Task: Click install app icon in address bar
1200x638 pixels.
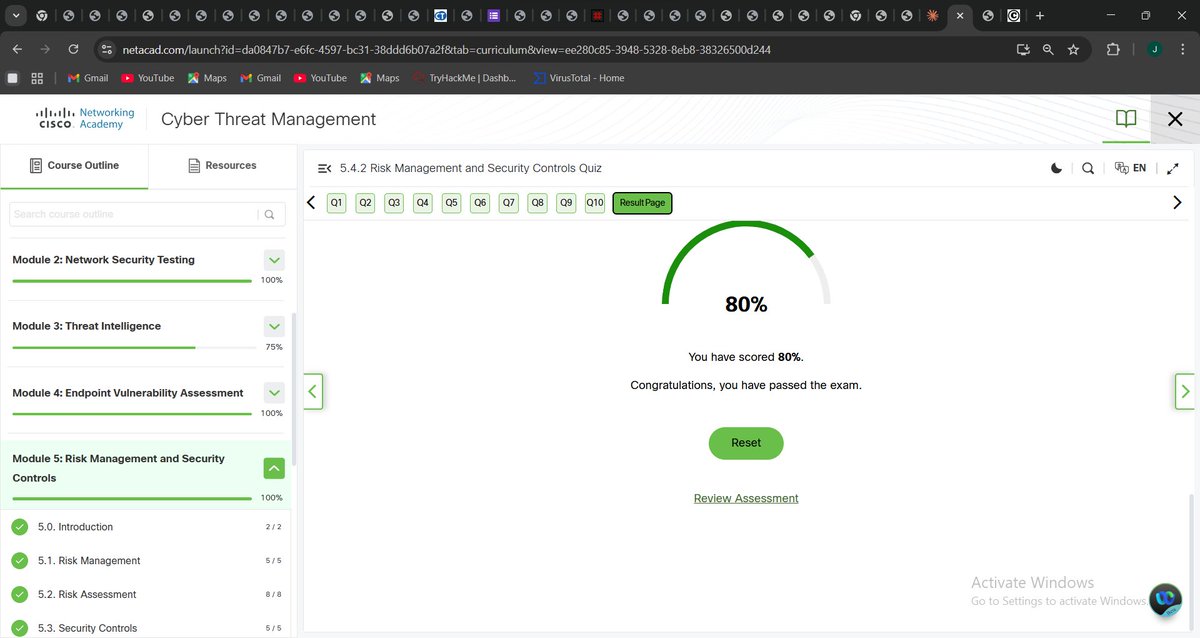Action: [1023, 49]
